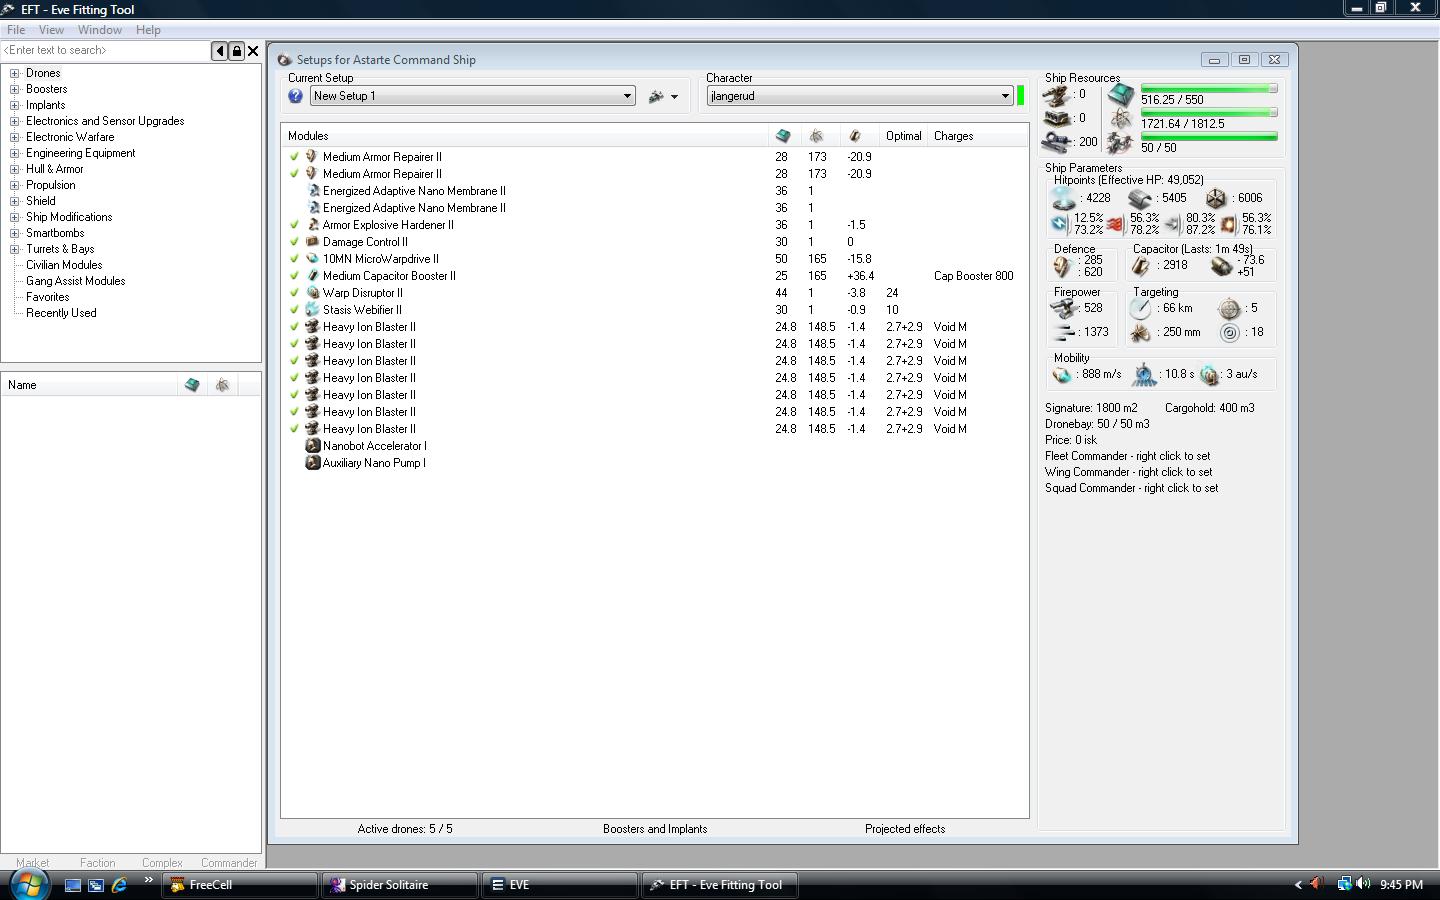The height and width of the screenshot is (900, 1440).
Task: Select the Damage Control II module icon
Action: point(312,242)
